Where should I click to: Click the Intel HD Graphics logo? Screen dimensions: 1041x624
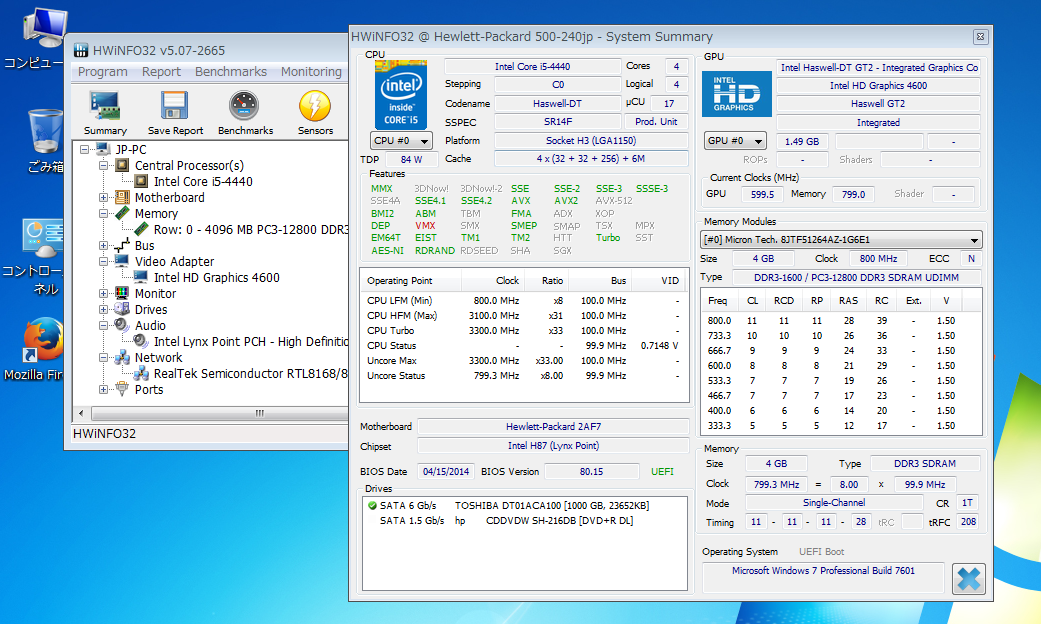tap(735, 93)
